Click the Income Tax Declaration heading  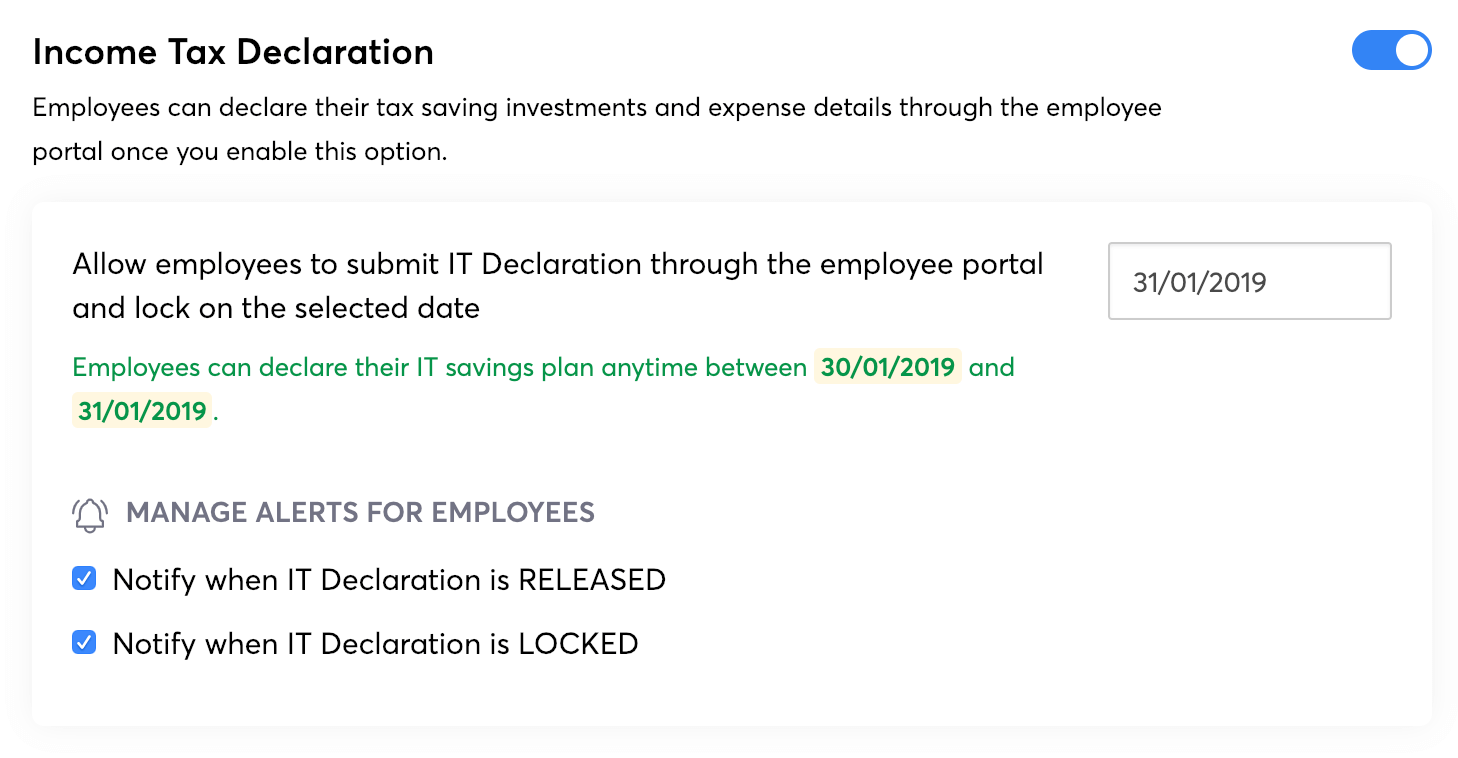click(233, 52)
